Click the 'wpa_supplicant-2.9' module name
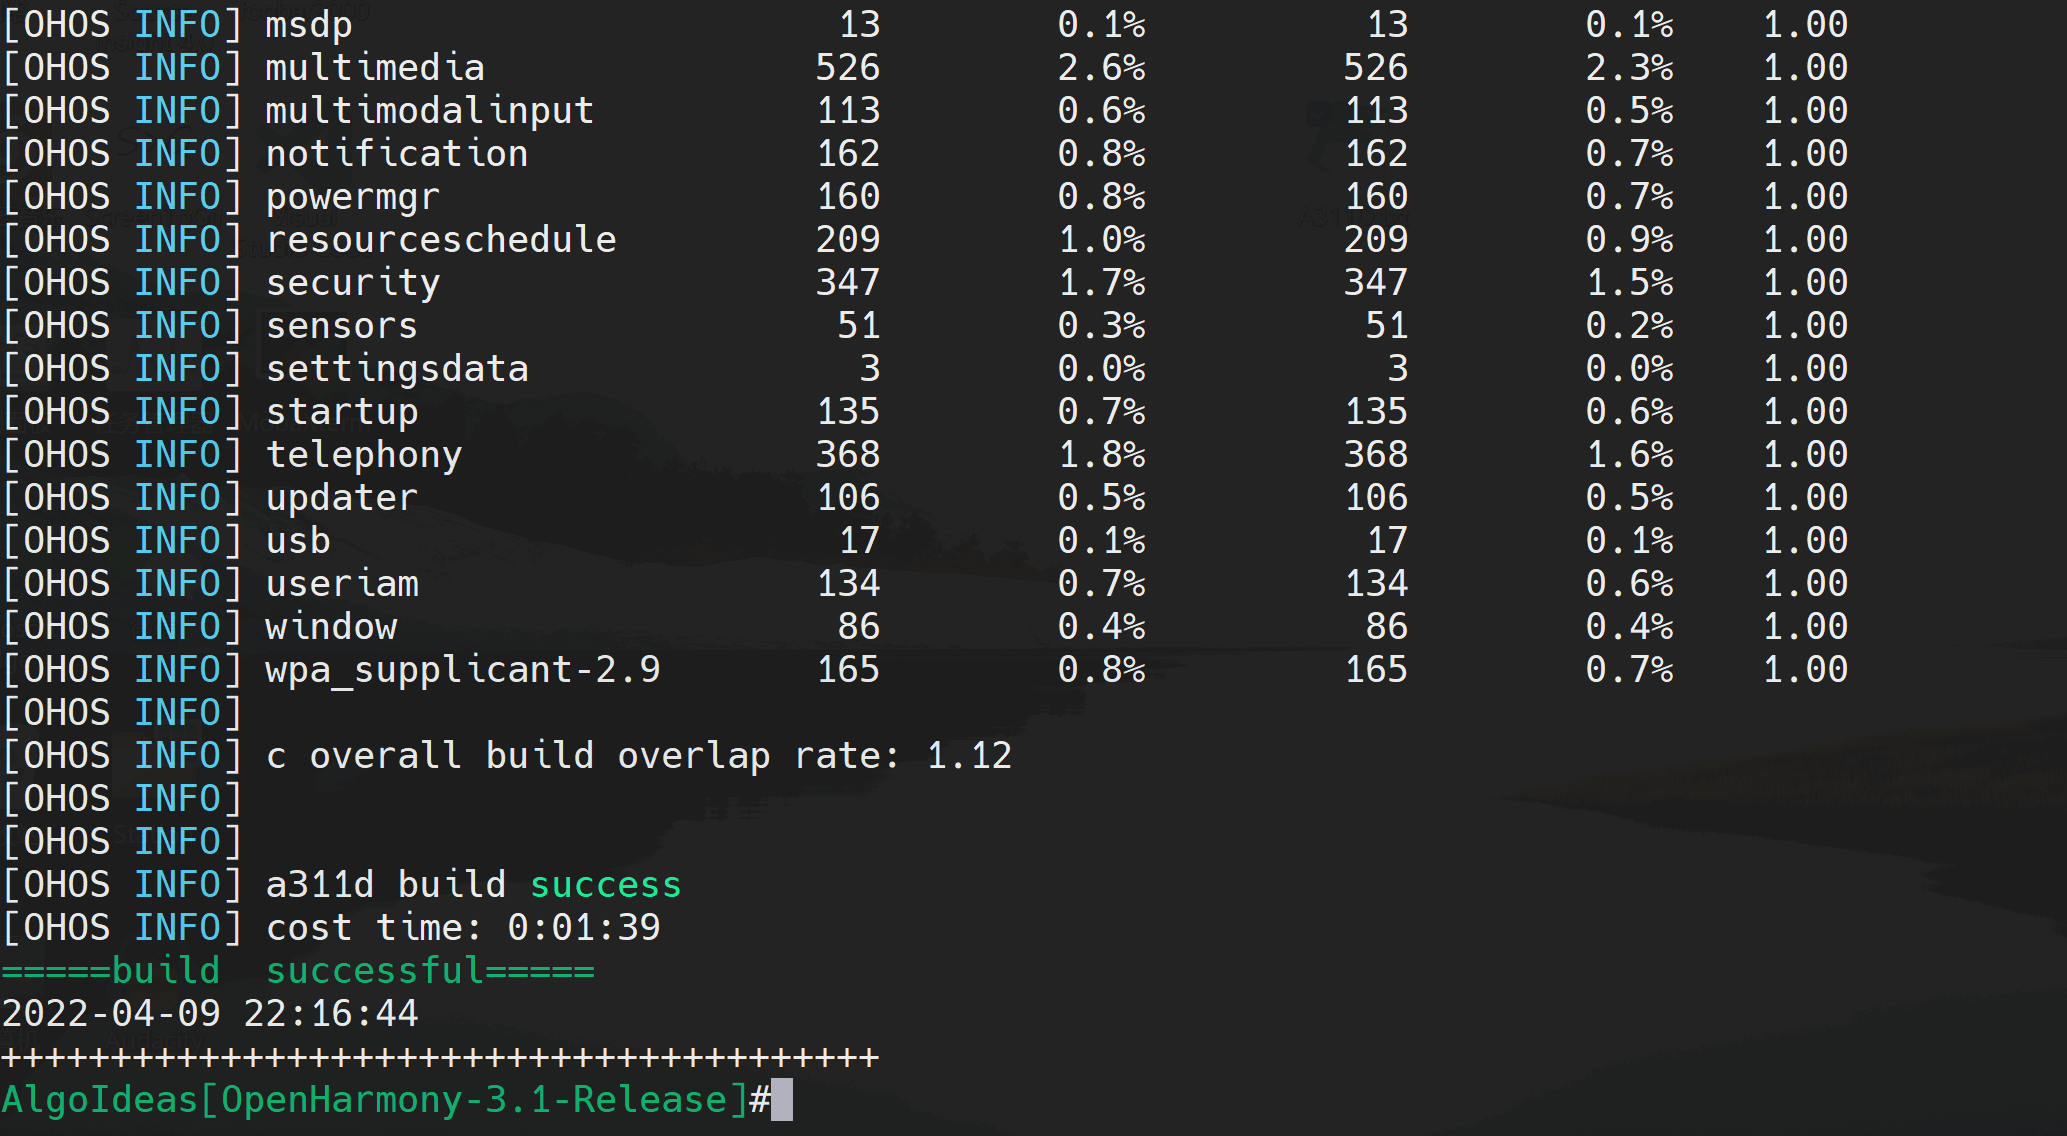Image resolution: width=2067 pixels, height=1136 pixels. point(462,670)
